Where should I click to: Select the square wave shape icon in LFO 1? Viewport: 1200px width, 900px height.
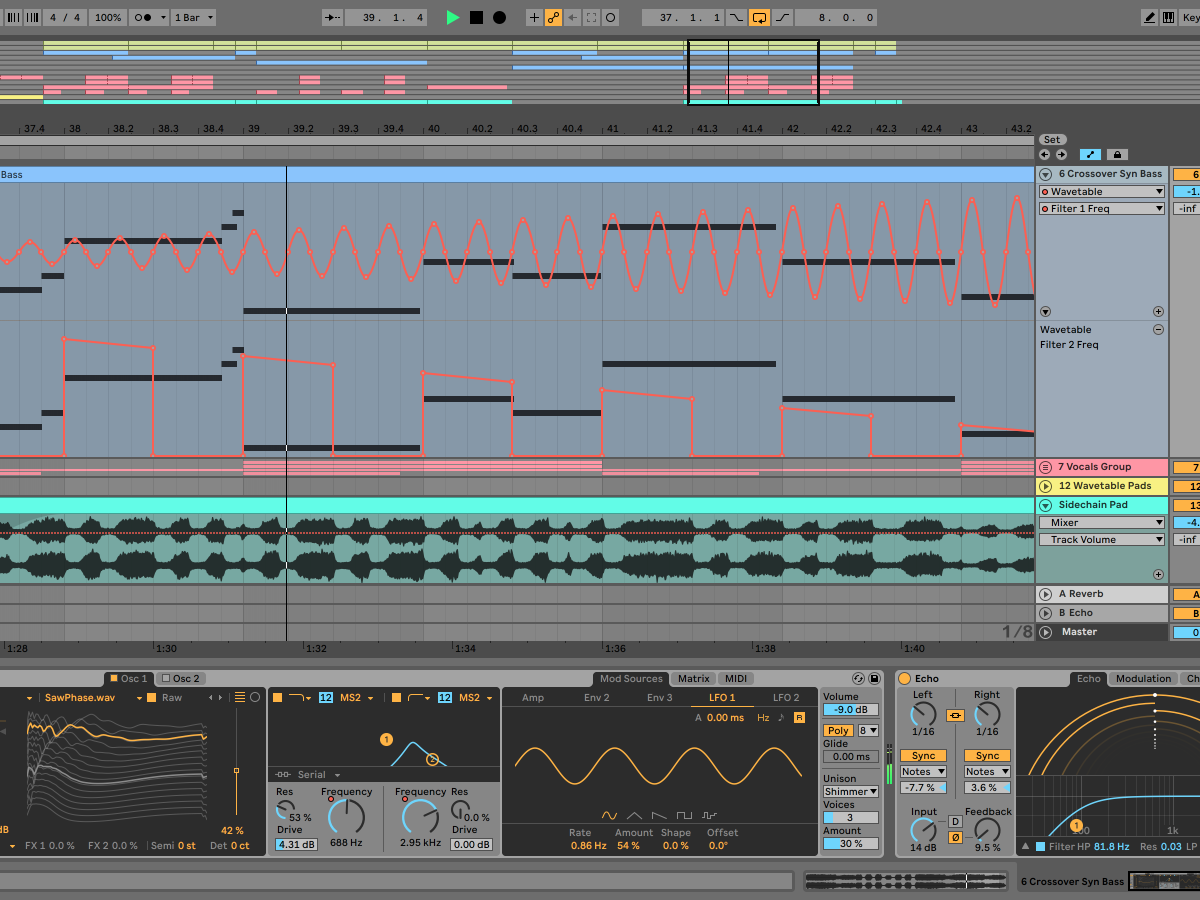point(685,814)
